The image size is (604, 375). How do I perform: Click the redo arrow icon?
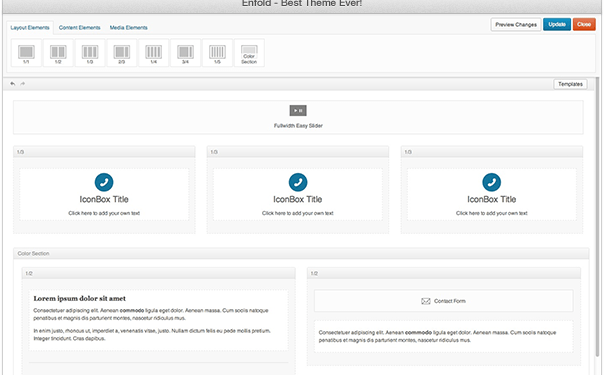(x=22, y=84)
